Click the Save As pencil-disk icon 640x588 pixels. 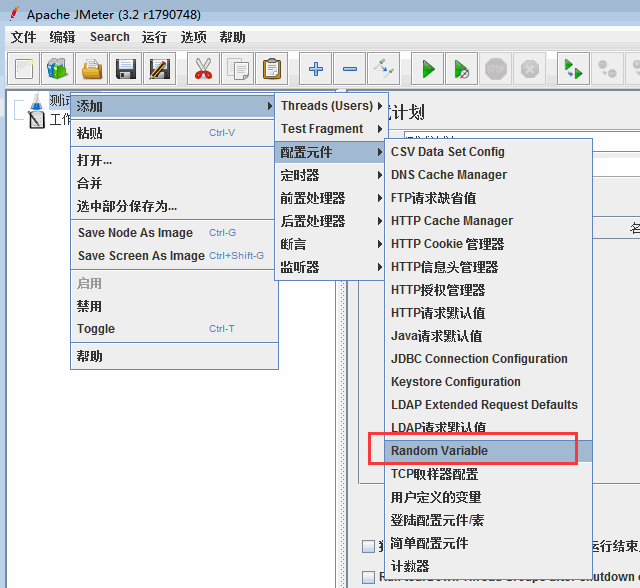coord(160,69)
